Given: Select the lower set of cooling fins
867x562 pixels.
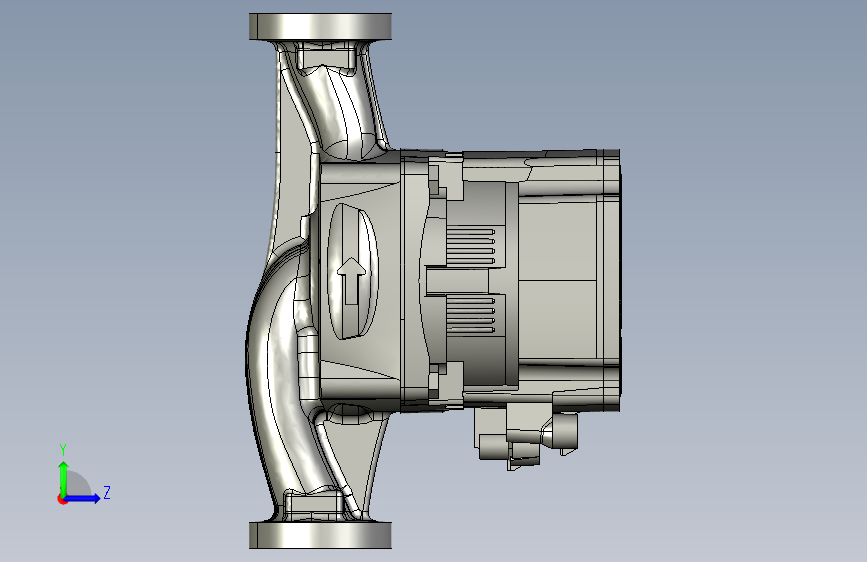Looking at the screenshot, I should pyautogui.click(x=471, y=315).
